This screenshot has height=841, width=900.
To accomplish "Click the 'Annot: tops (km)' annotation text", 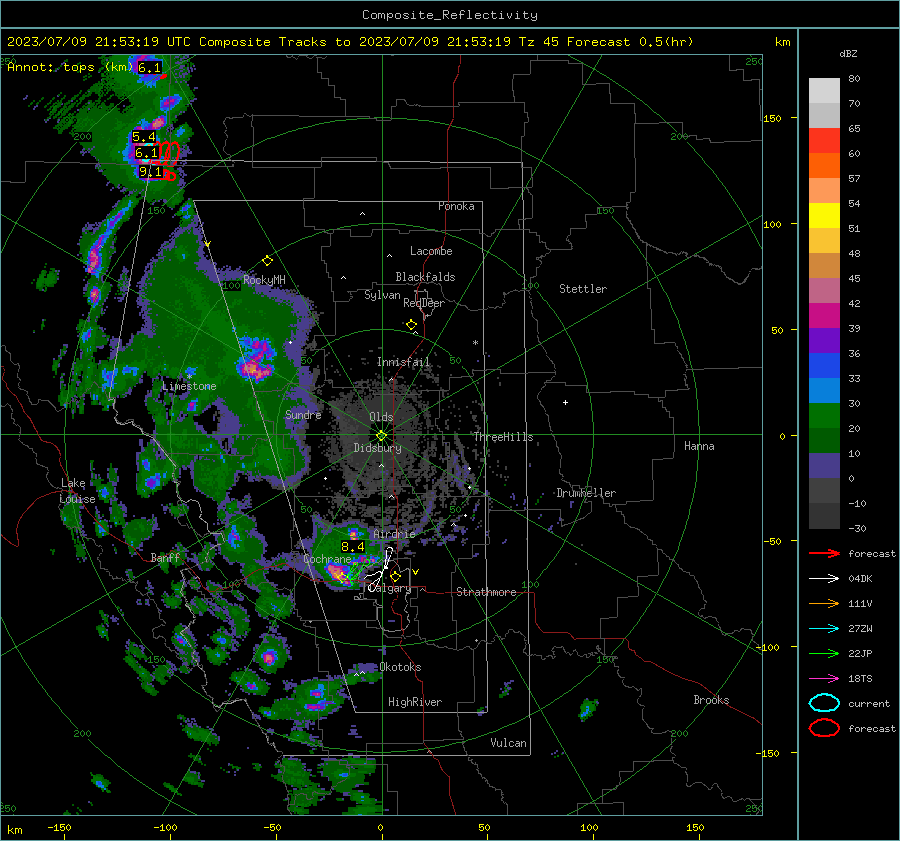I will click(70, 67).
